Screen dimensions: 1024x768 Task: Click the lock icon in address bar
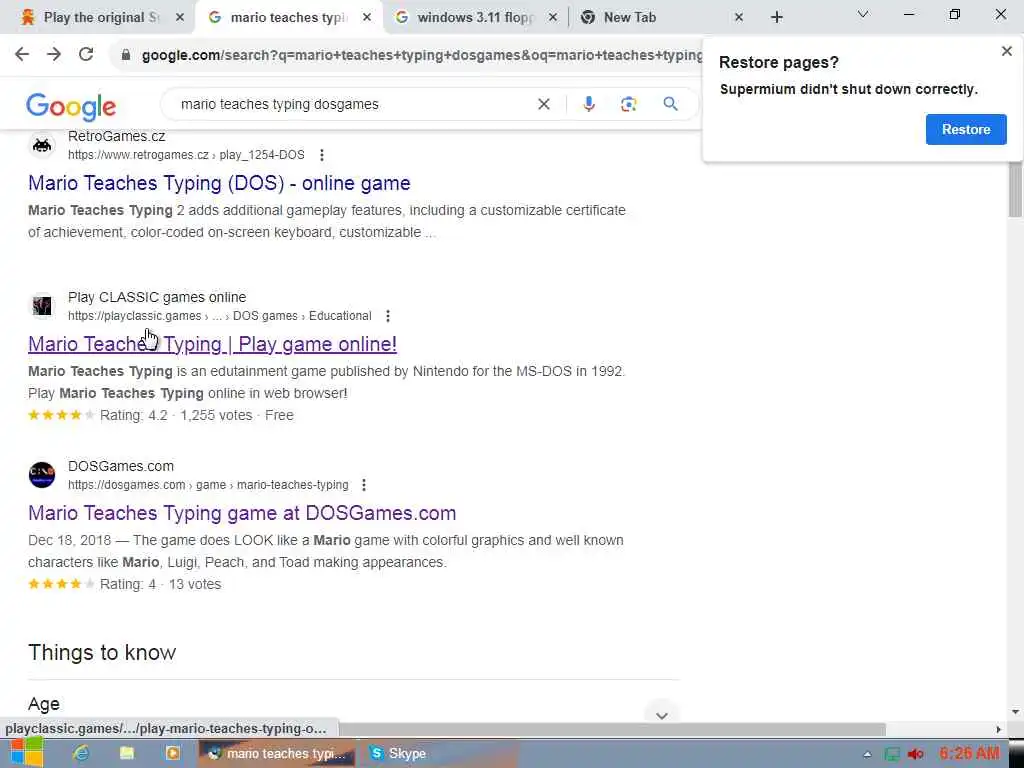[x=125, y=56]
